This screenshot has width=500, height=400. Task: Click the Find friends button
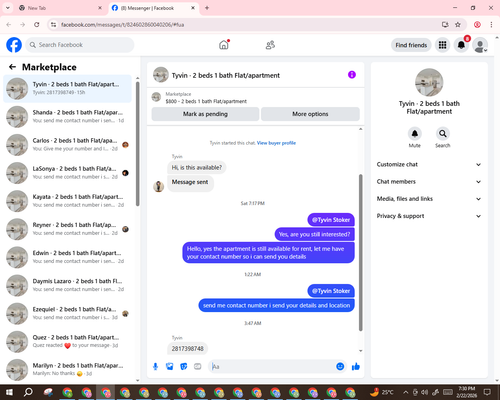pos(411,45)
